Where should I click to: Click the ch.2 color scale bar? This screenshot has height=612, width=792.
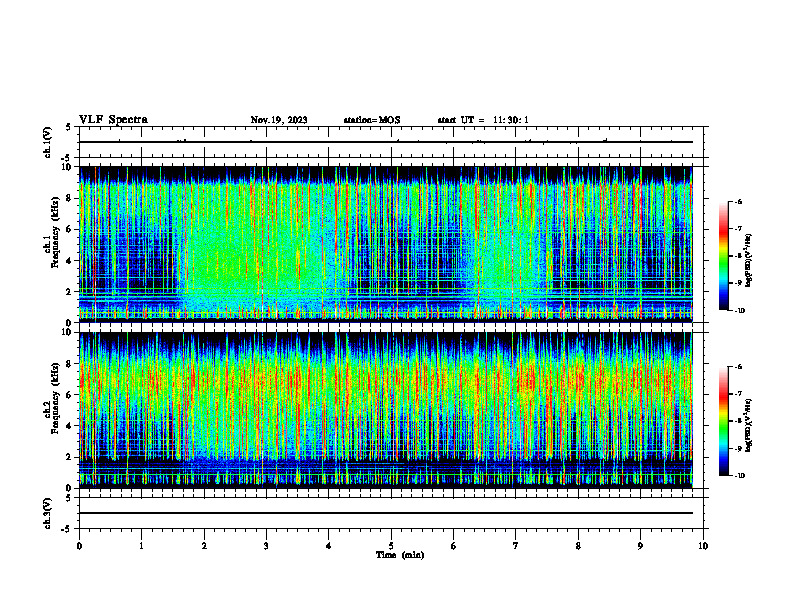tap(723, 421)
